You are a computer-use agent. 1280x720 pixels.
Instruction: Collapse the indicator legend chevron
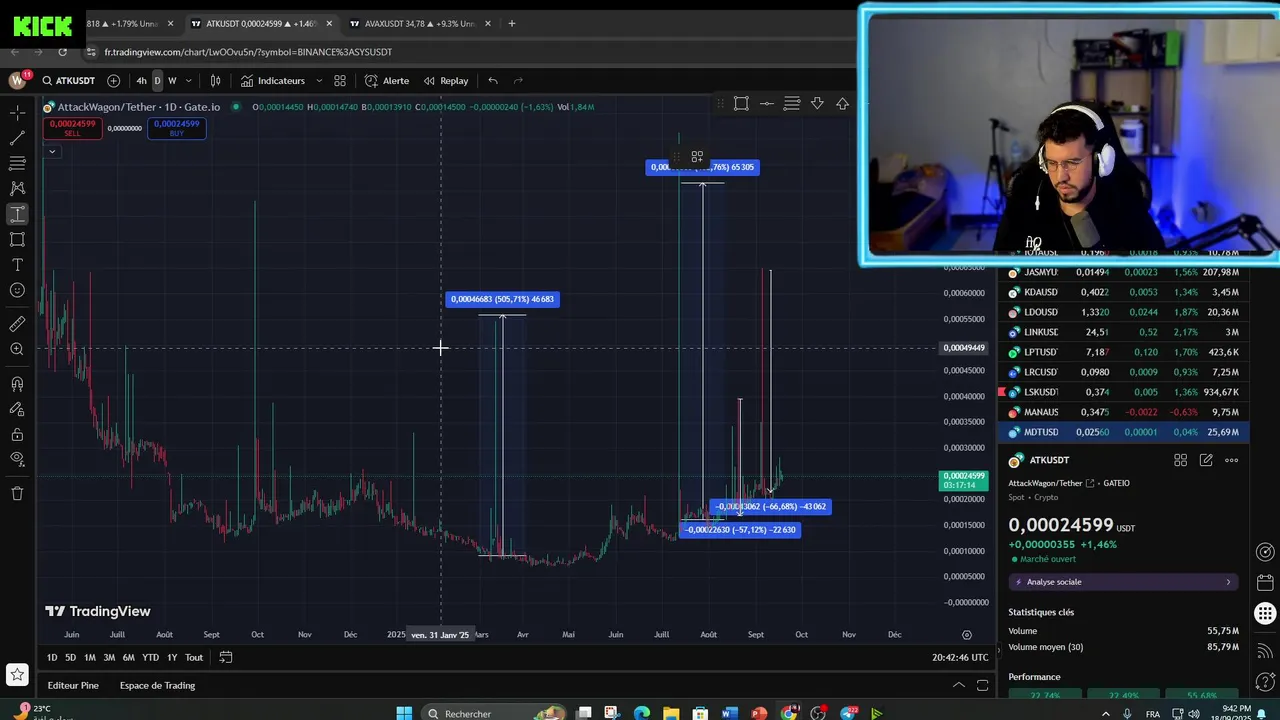click(x=52, y=151)
